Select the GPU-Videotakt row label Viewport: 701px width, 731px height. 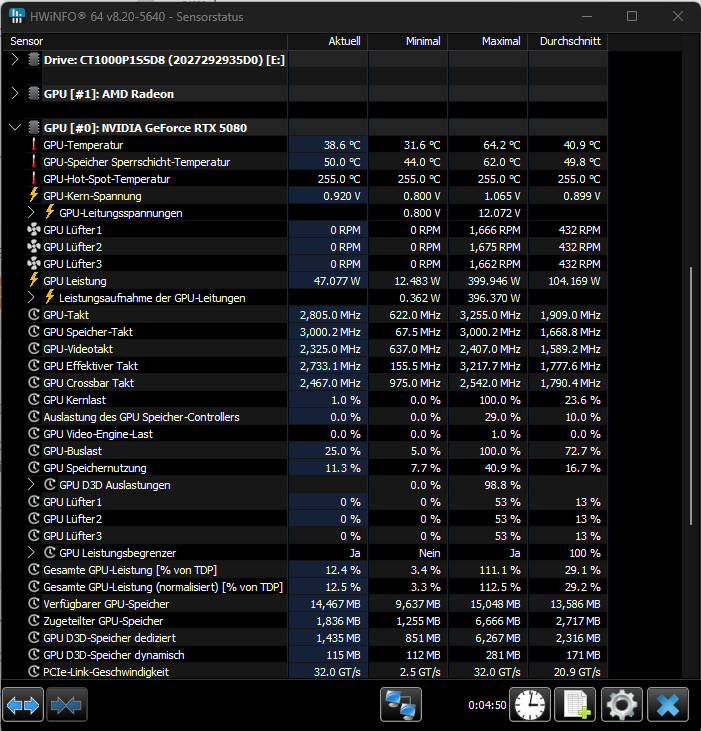pyautogui.click(x=78, y=349)
